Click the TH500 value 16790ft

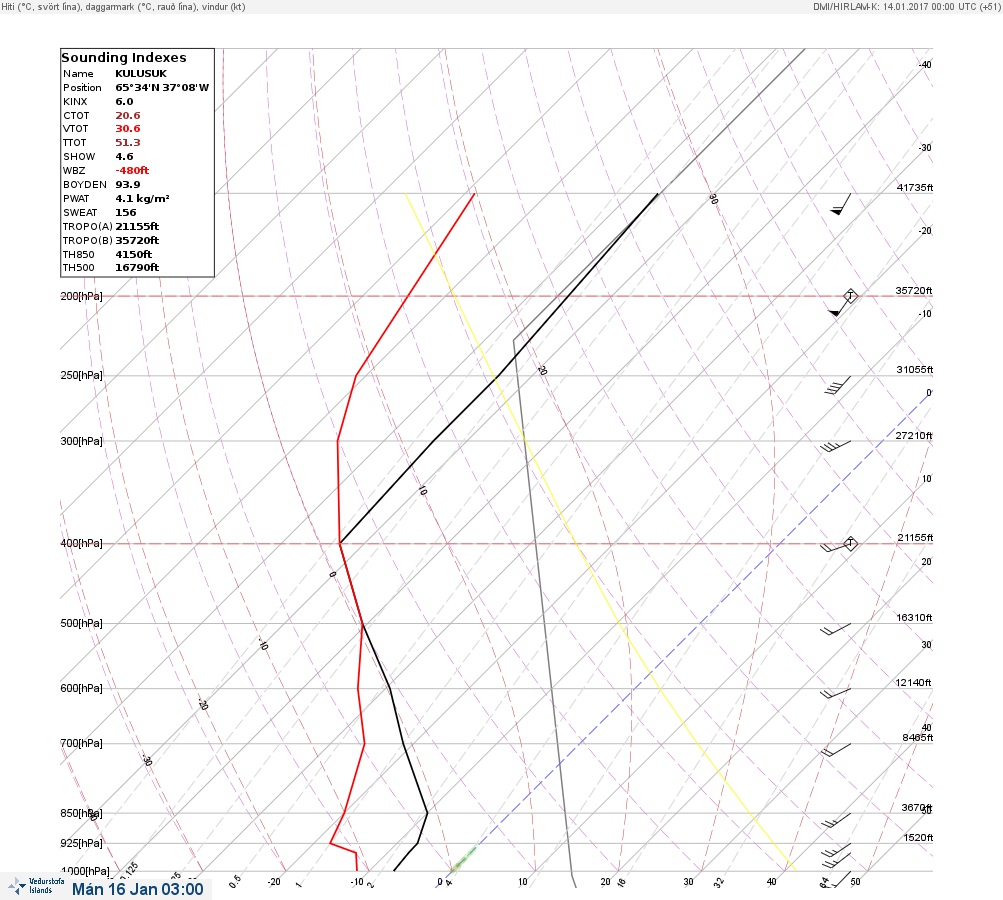coord(137,268)
